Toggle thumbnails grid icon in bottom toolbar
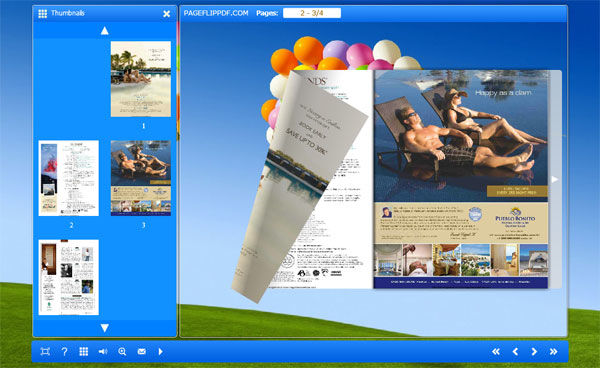 click(83, 352)
